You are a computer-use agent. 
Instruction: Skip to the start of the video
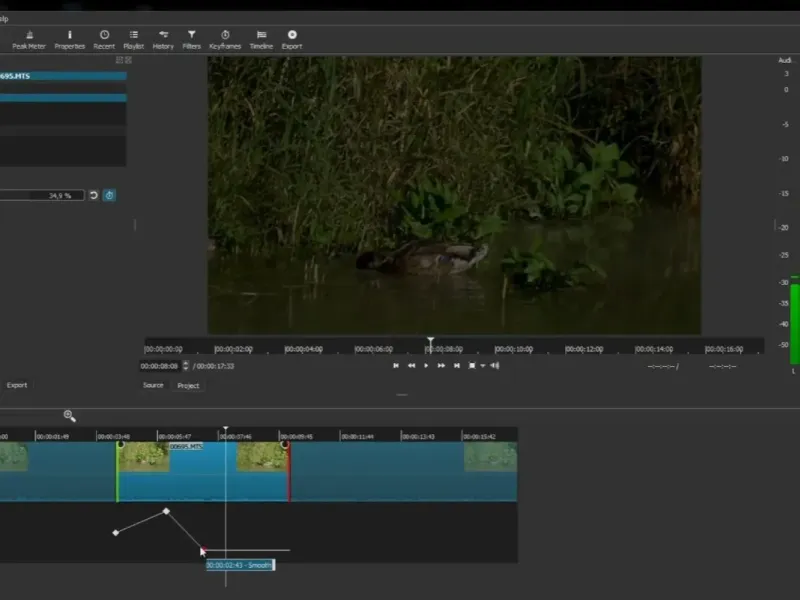point(396,366)
